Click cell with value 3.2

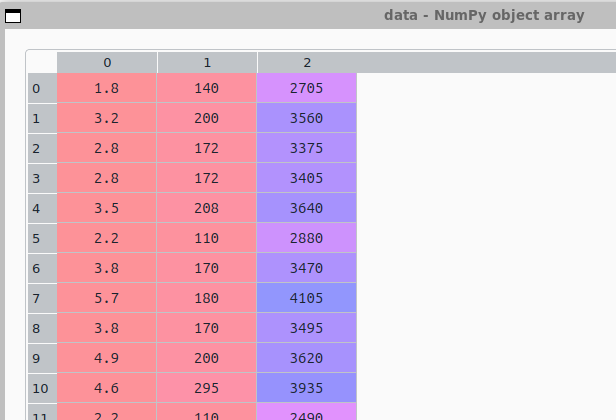click(107, 118)
